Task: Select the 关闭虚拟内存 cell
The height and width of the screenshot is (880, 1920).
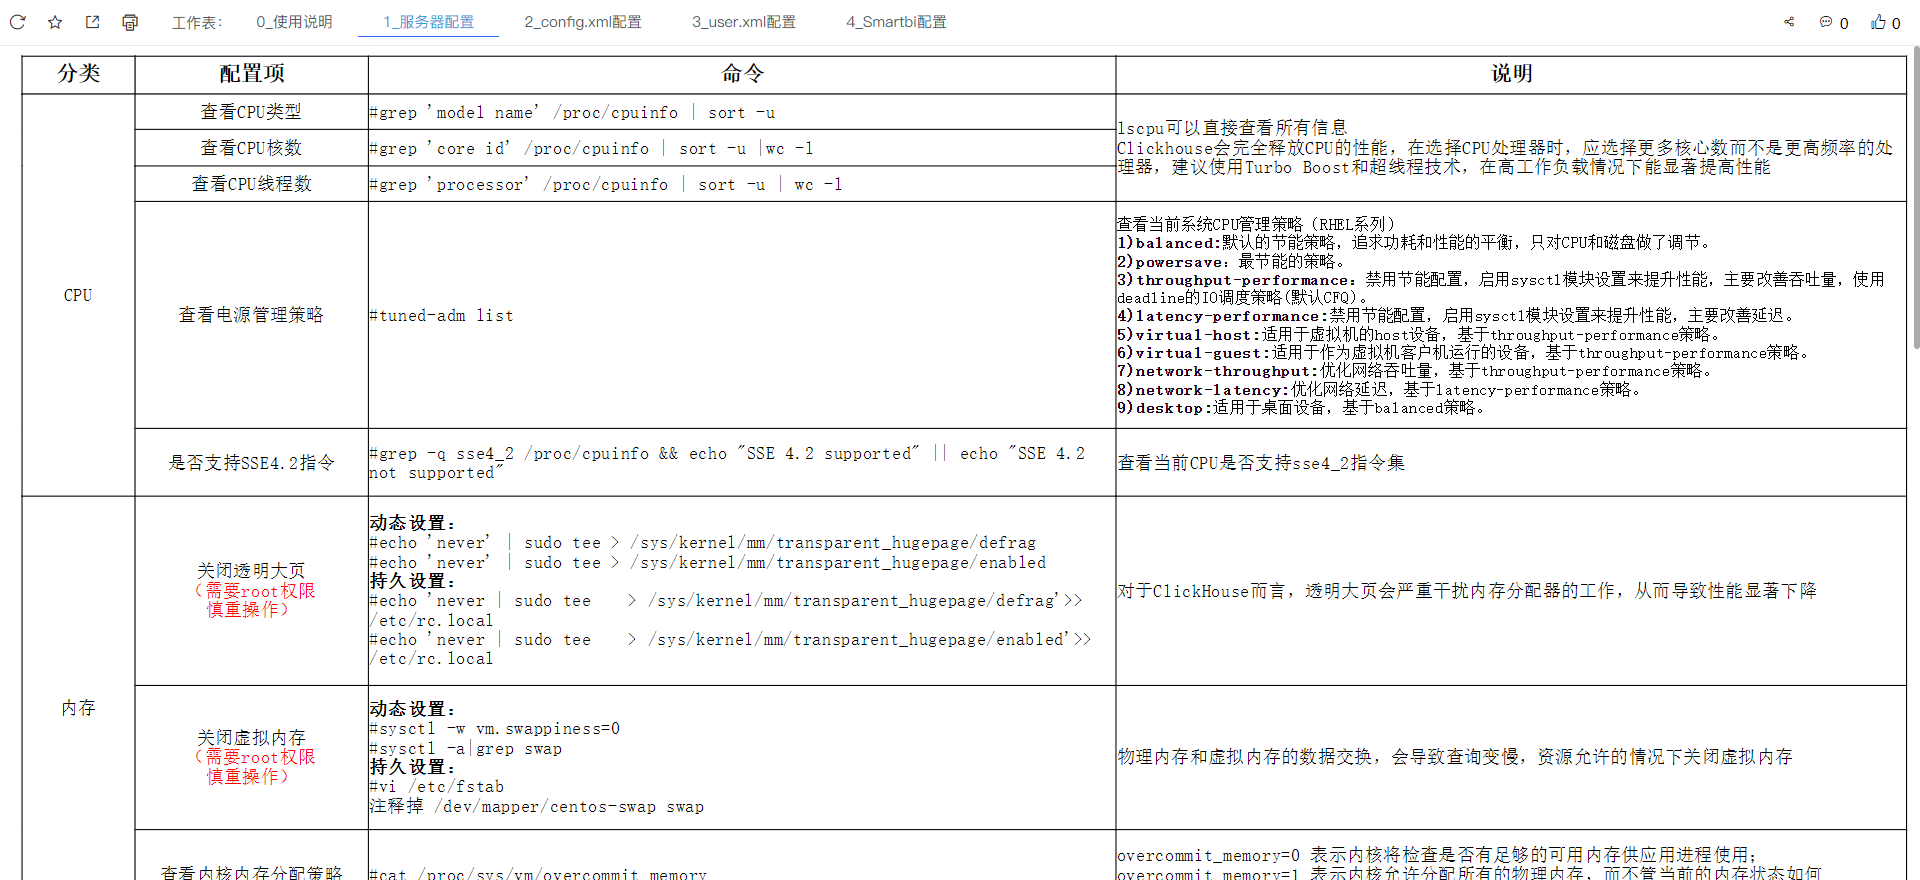Action: click(252, 757)
